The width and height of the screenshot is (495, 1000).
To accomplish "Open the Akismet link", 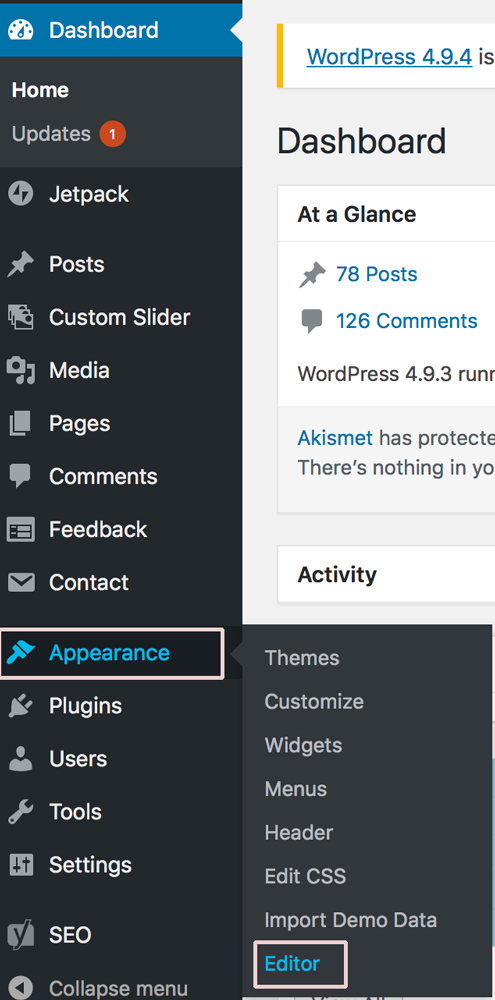I will click(x=335, y=438).
